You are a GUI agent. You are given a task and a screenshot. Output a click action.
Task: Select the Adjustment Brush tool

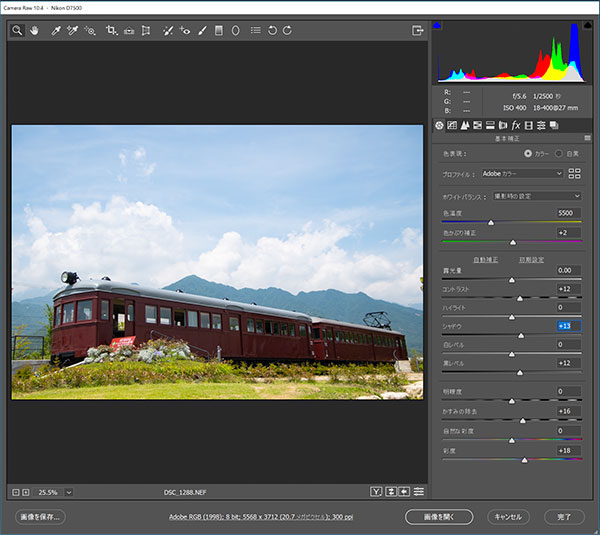point(202,31)
